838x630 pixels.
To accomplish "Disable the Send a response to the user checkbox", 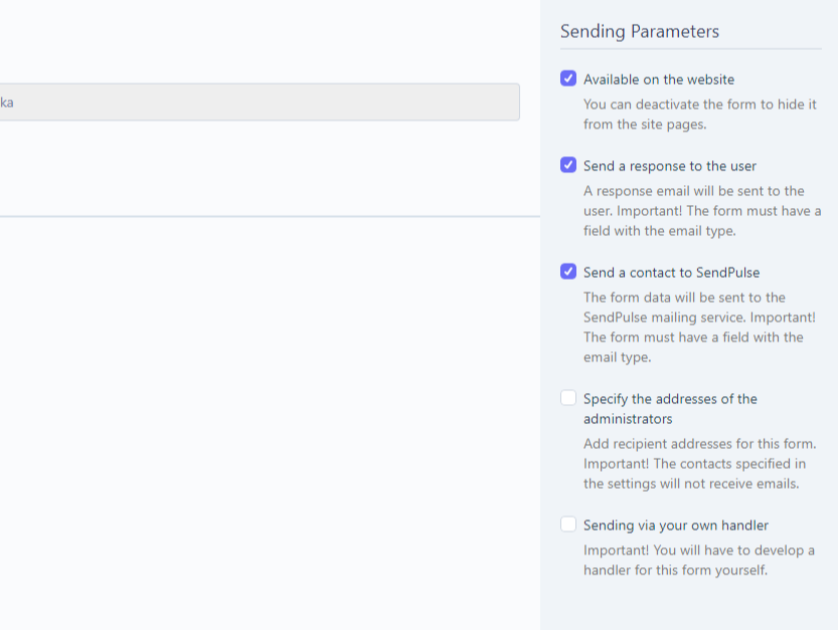I will (568, 165).
